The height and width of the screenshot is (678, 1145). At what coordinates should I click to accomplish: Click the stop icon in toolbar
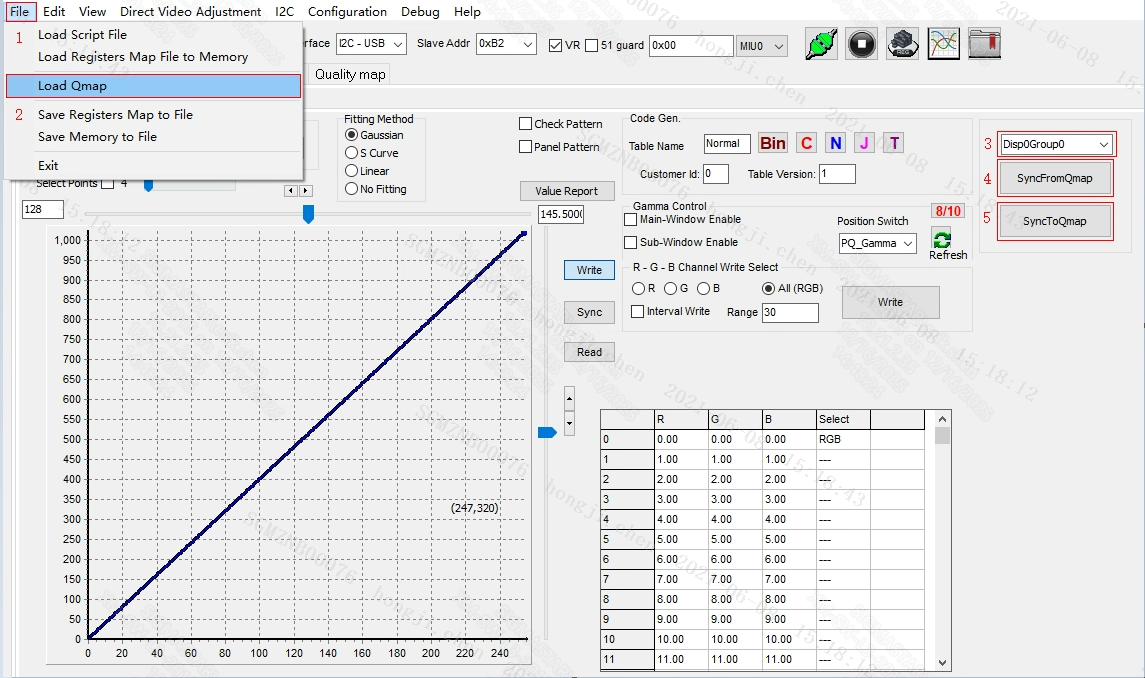point(862,45)
